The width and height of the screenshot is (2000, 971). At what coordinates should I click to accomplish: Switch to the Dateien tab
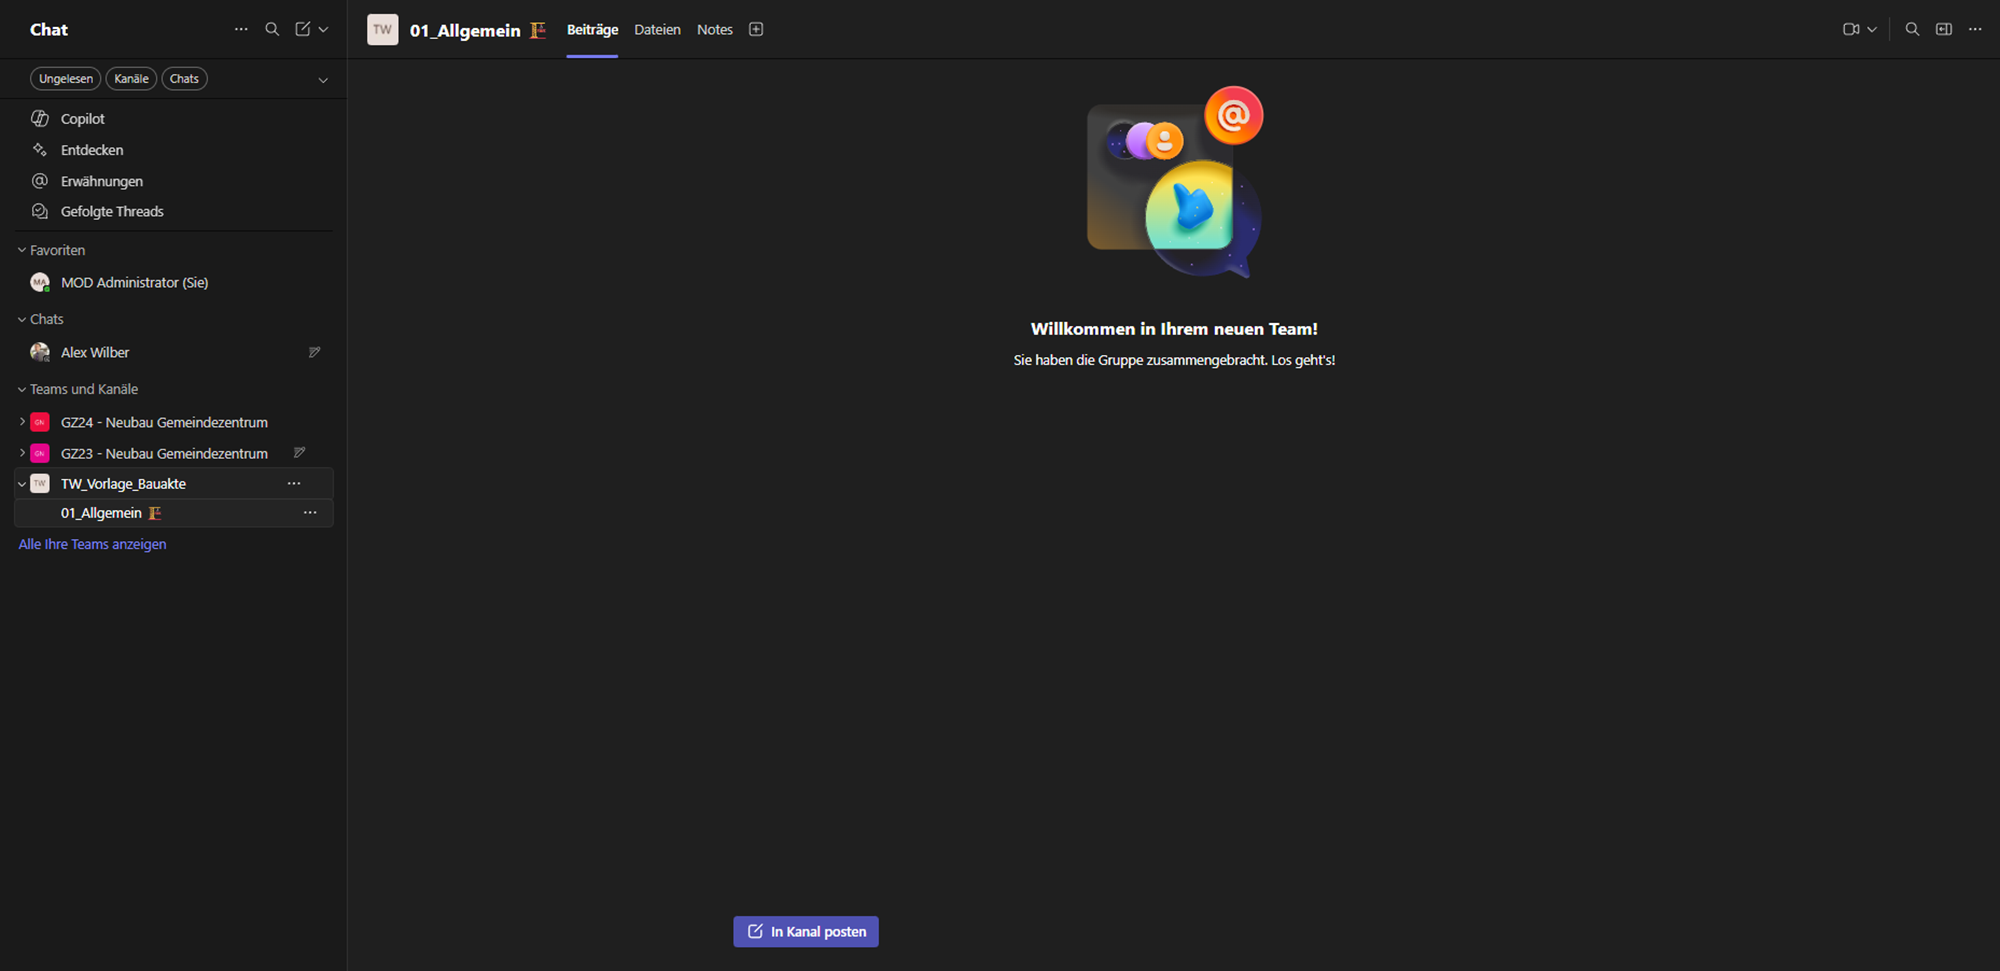(x=657, y=30)
